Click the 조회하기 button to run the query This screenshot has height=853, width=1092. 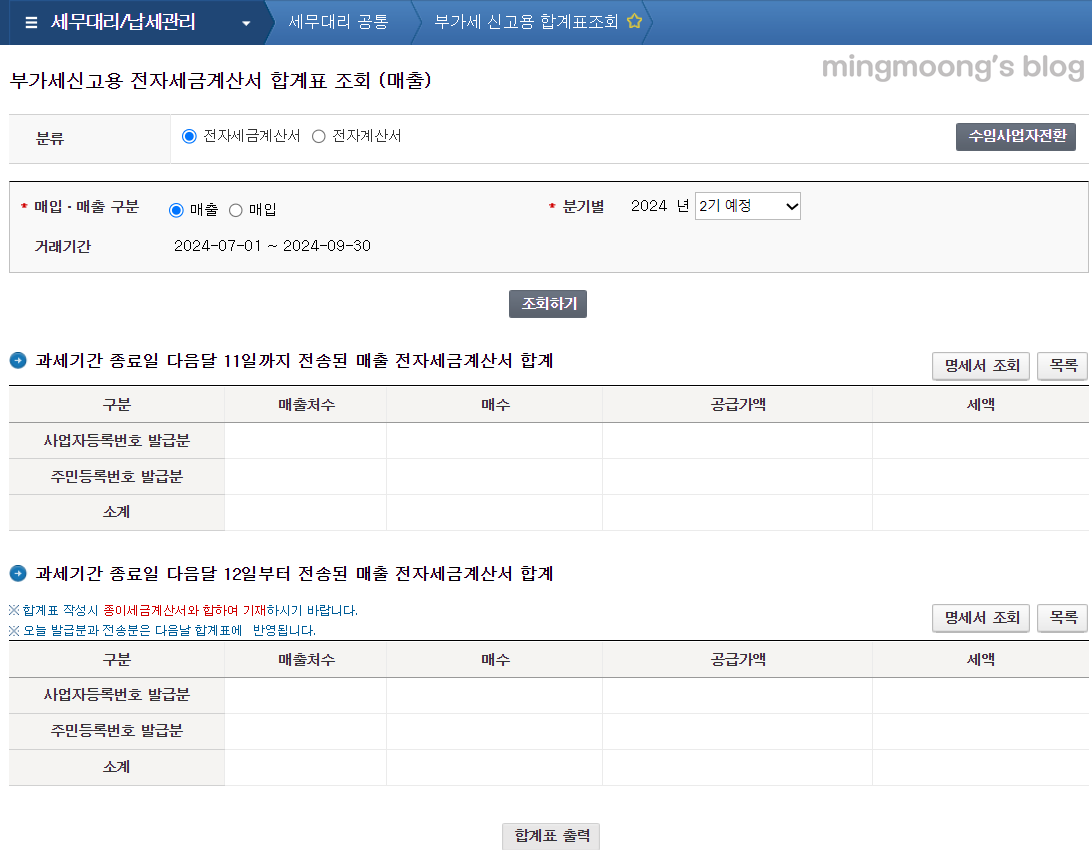point(547,304)
